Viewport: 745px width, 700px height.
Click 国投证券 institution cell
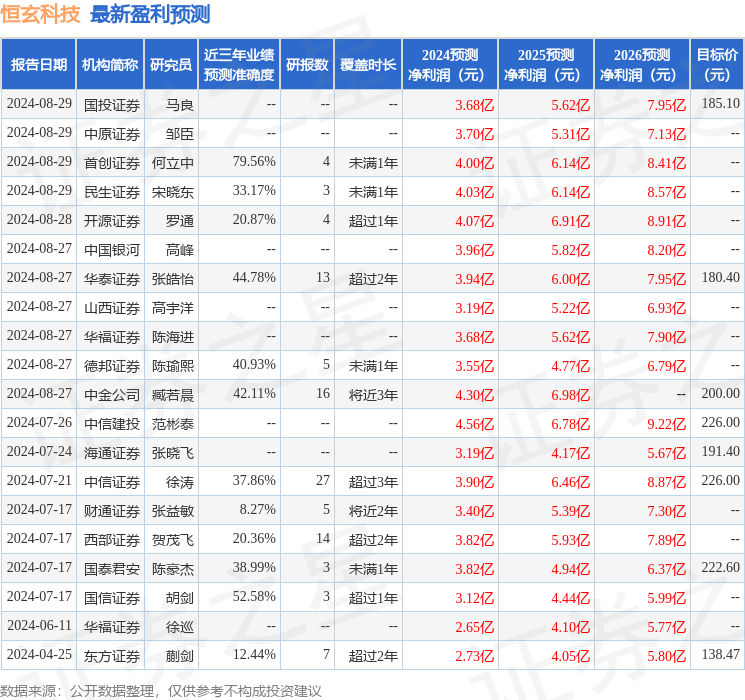[112, 105]
